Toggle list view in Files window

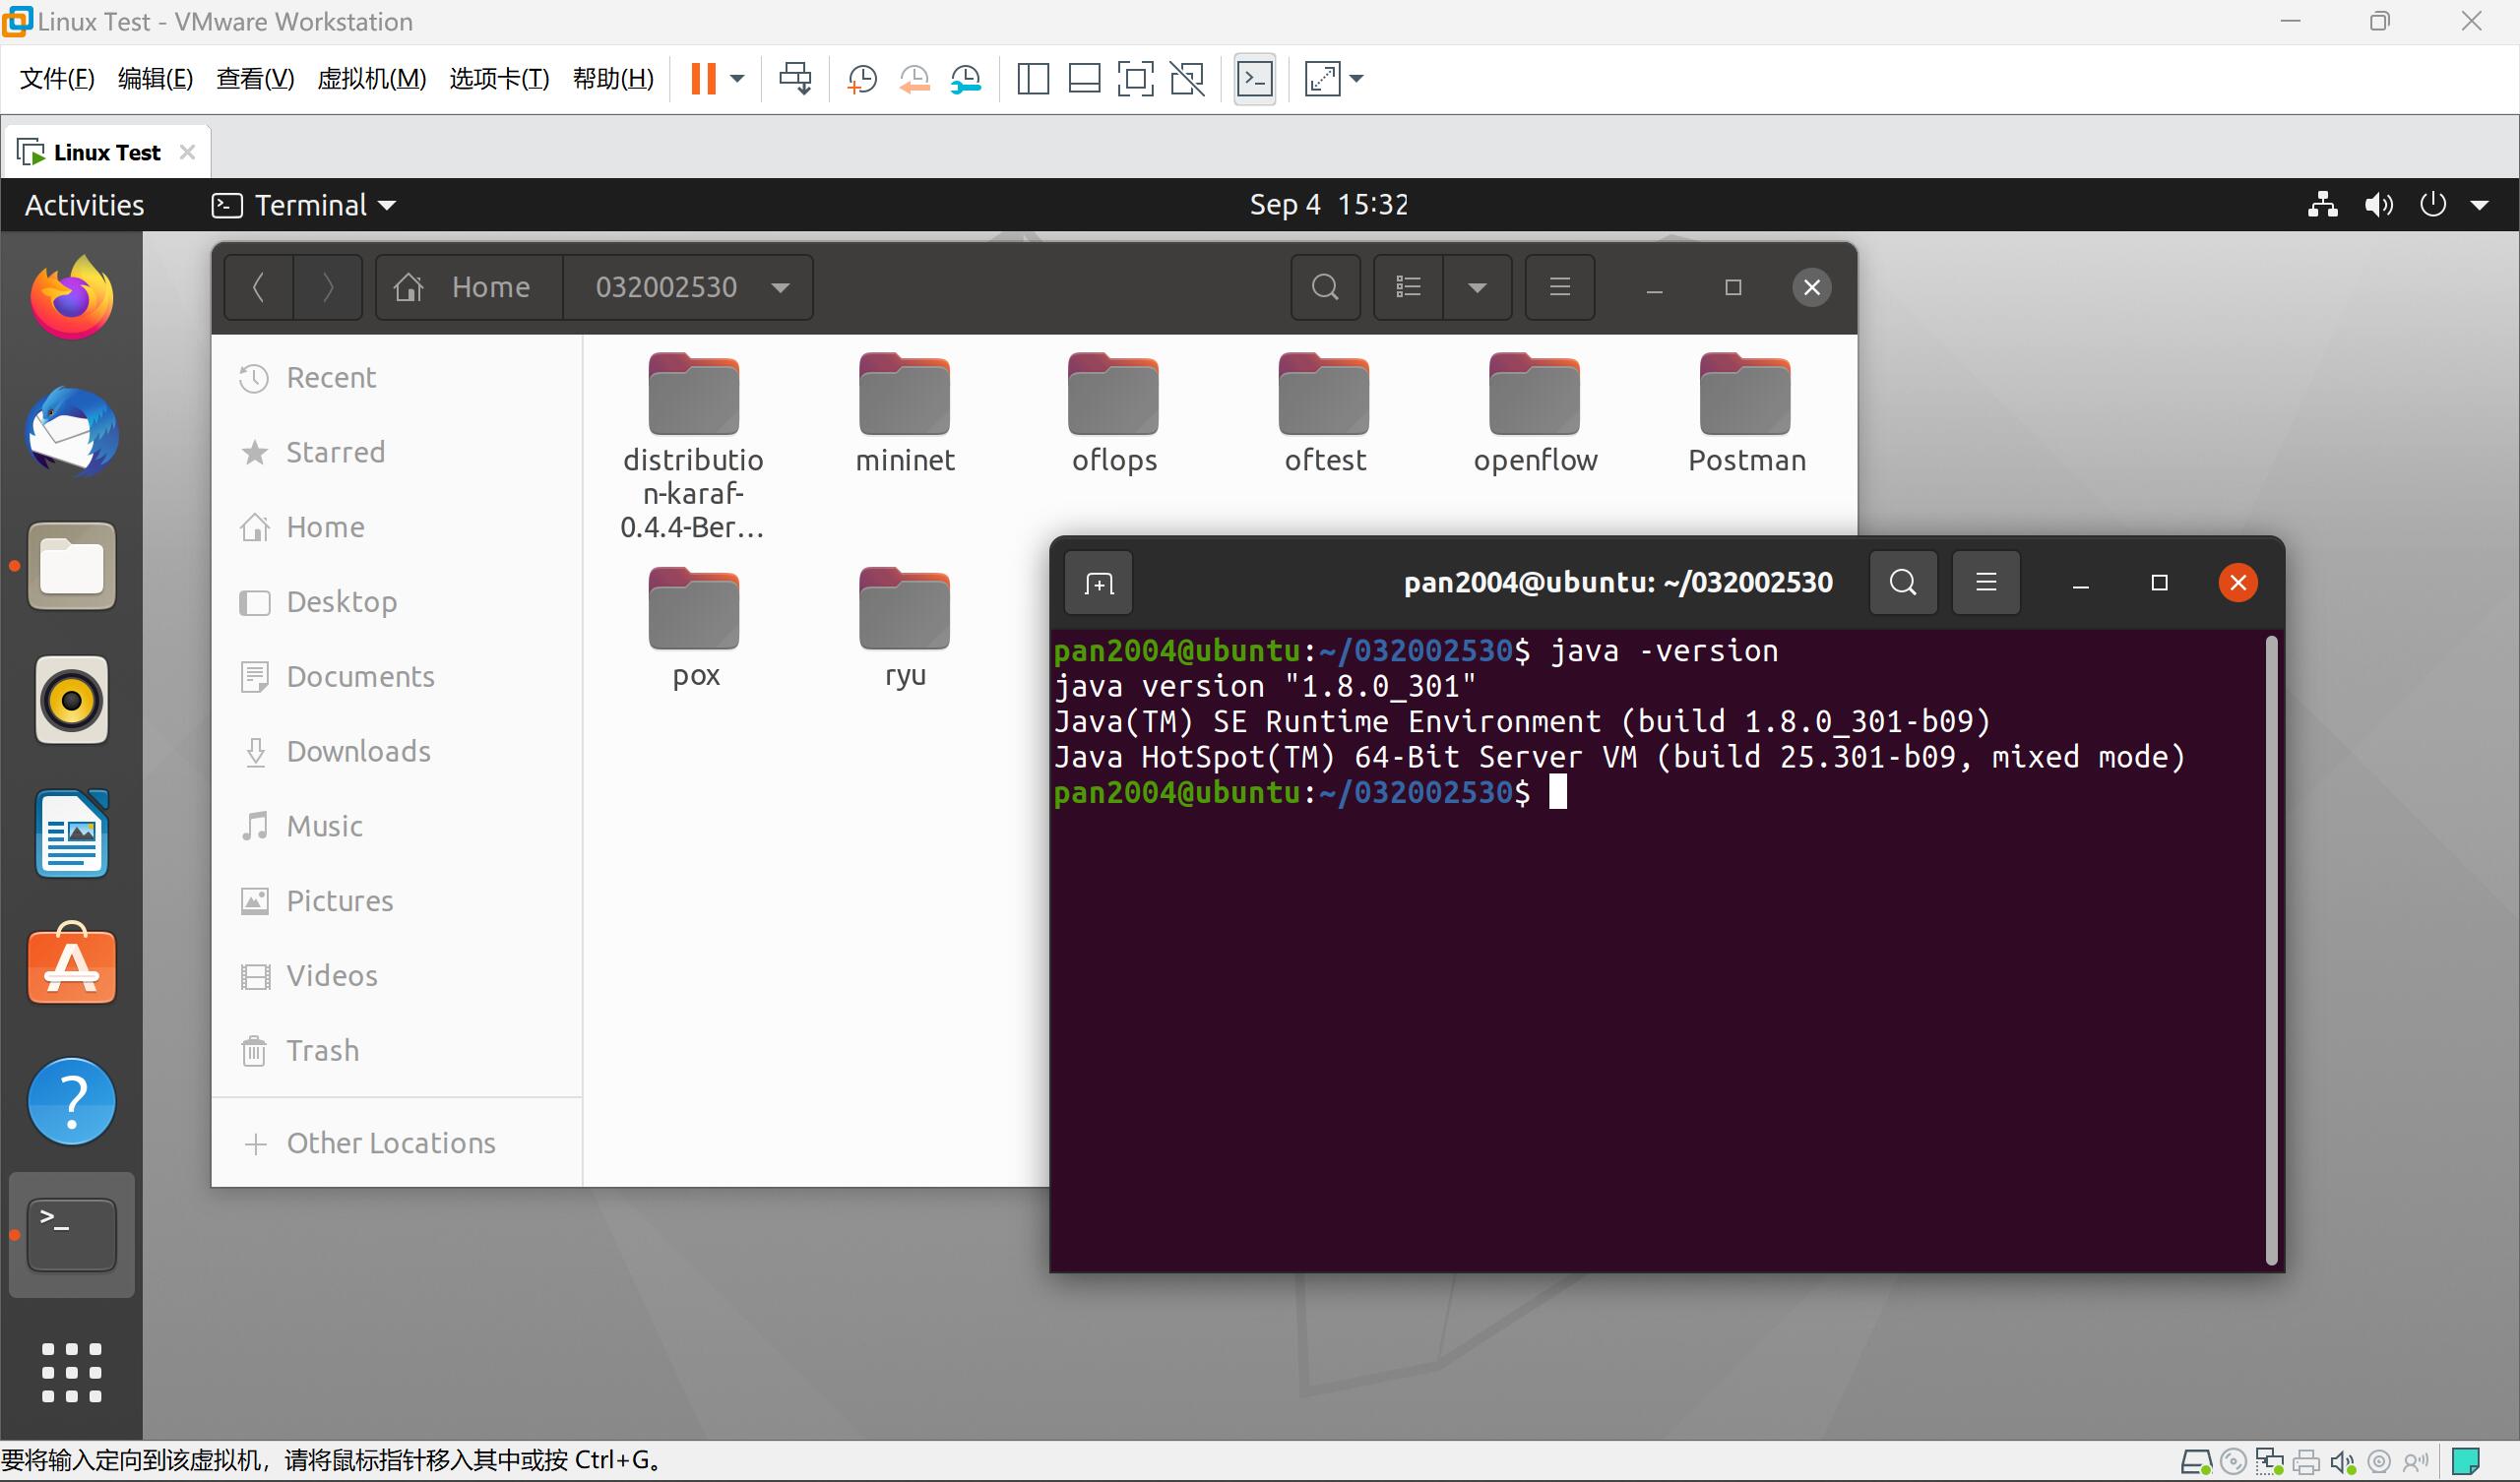[1408, 288]
